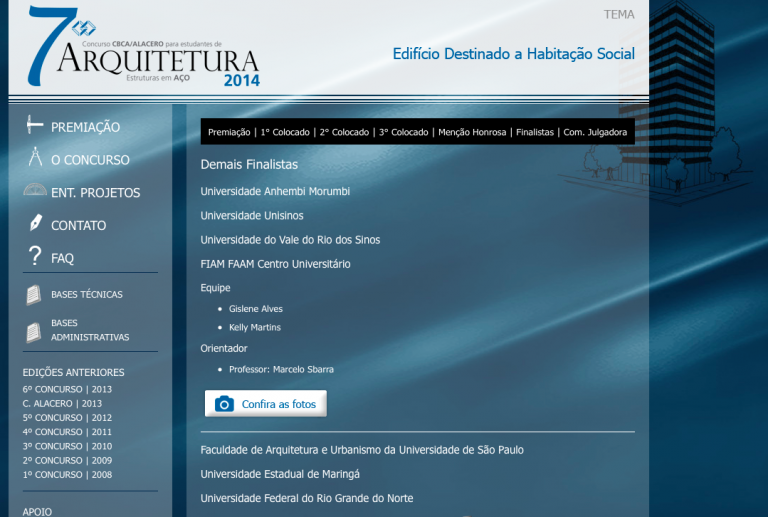Click the document icon beside Bases Administrativas
768x517 pixels.
[x=33, y=332]
